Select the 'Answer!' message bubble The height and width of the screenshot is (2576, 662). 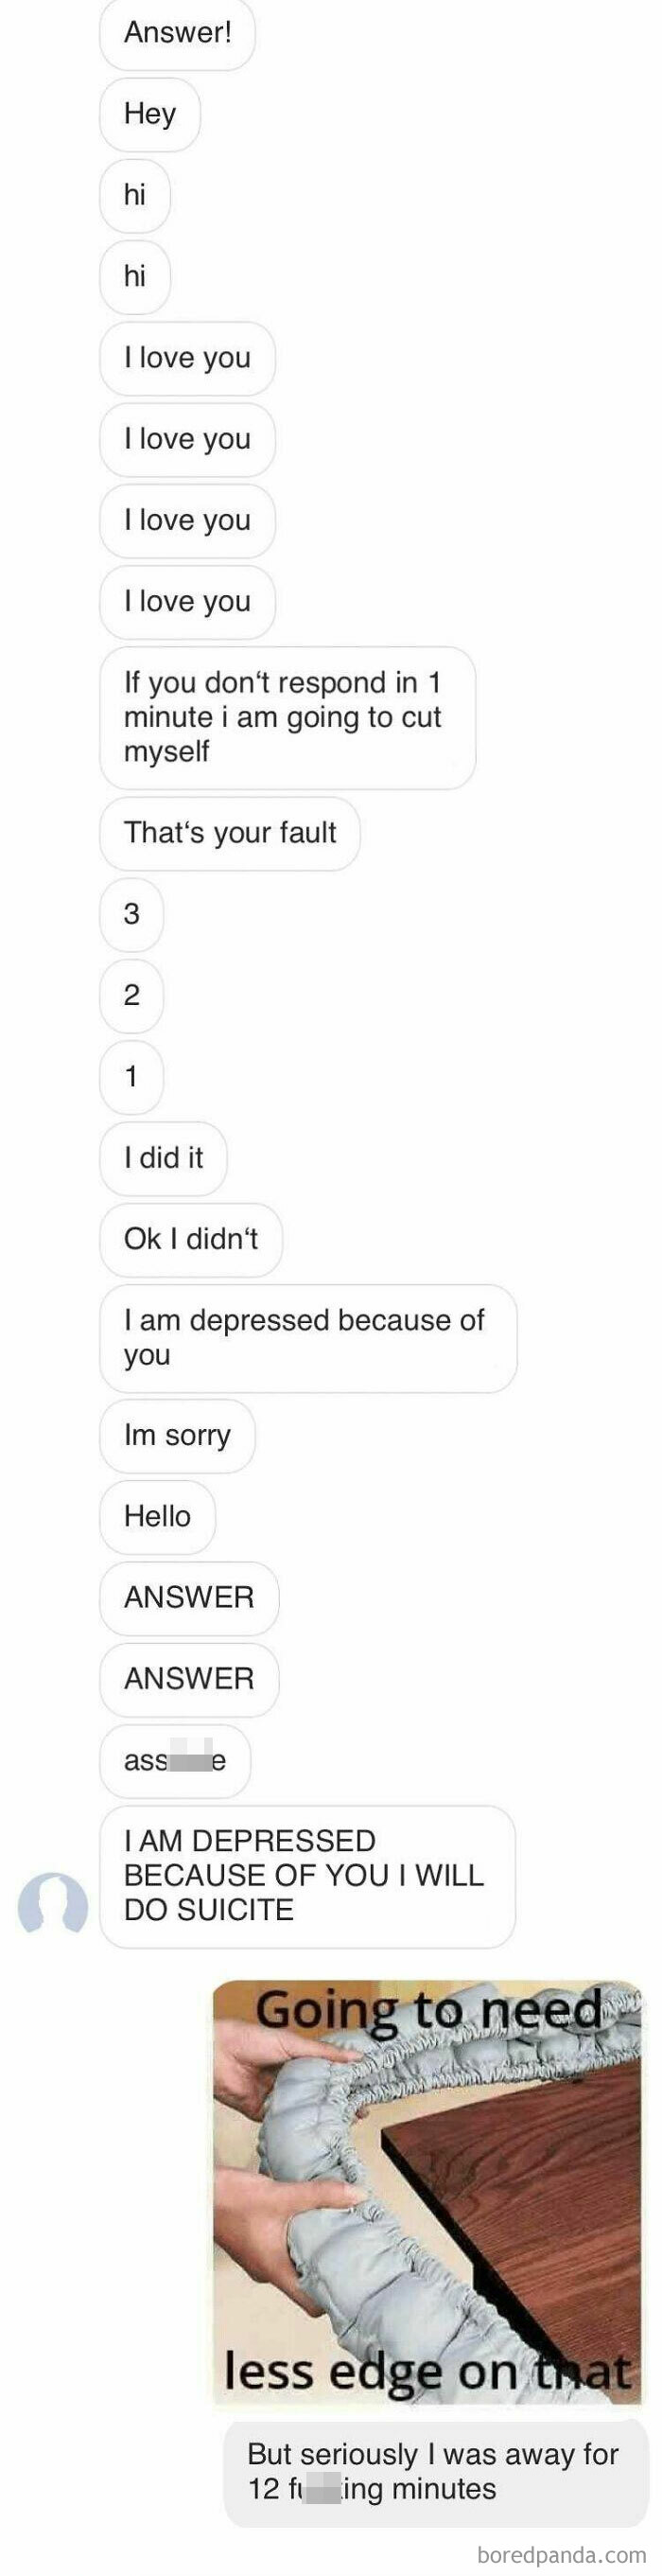[177, 33]
